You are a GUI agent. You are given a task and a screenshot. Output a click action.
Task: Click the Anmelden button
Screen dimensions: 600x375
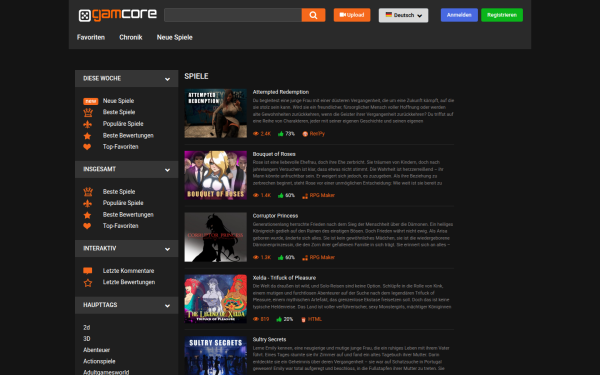tap(459, 15)
